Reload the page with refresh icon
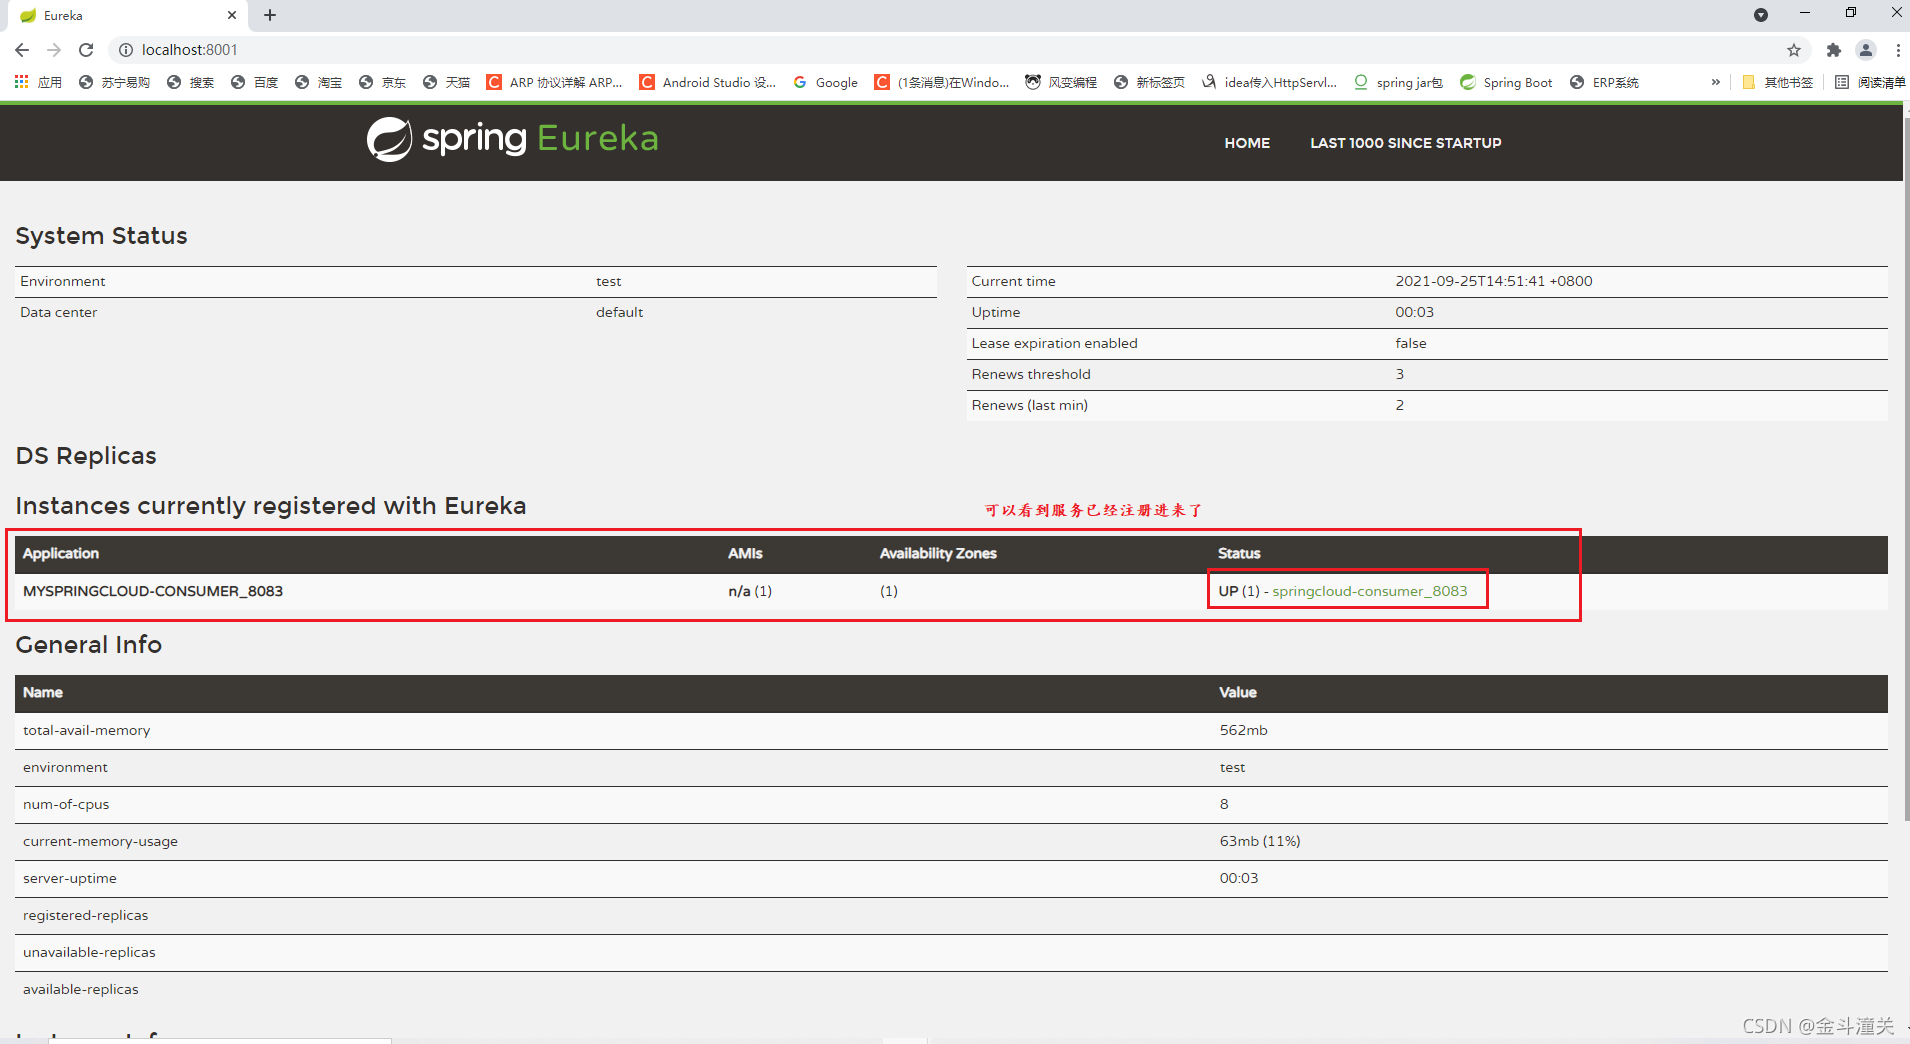Image resolution: width=1910 pixels, height=1044 pixels. coord(86,50)
